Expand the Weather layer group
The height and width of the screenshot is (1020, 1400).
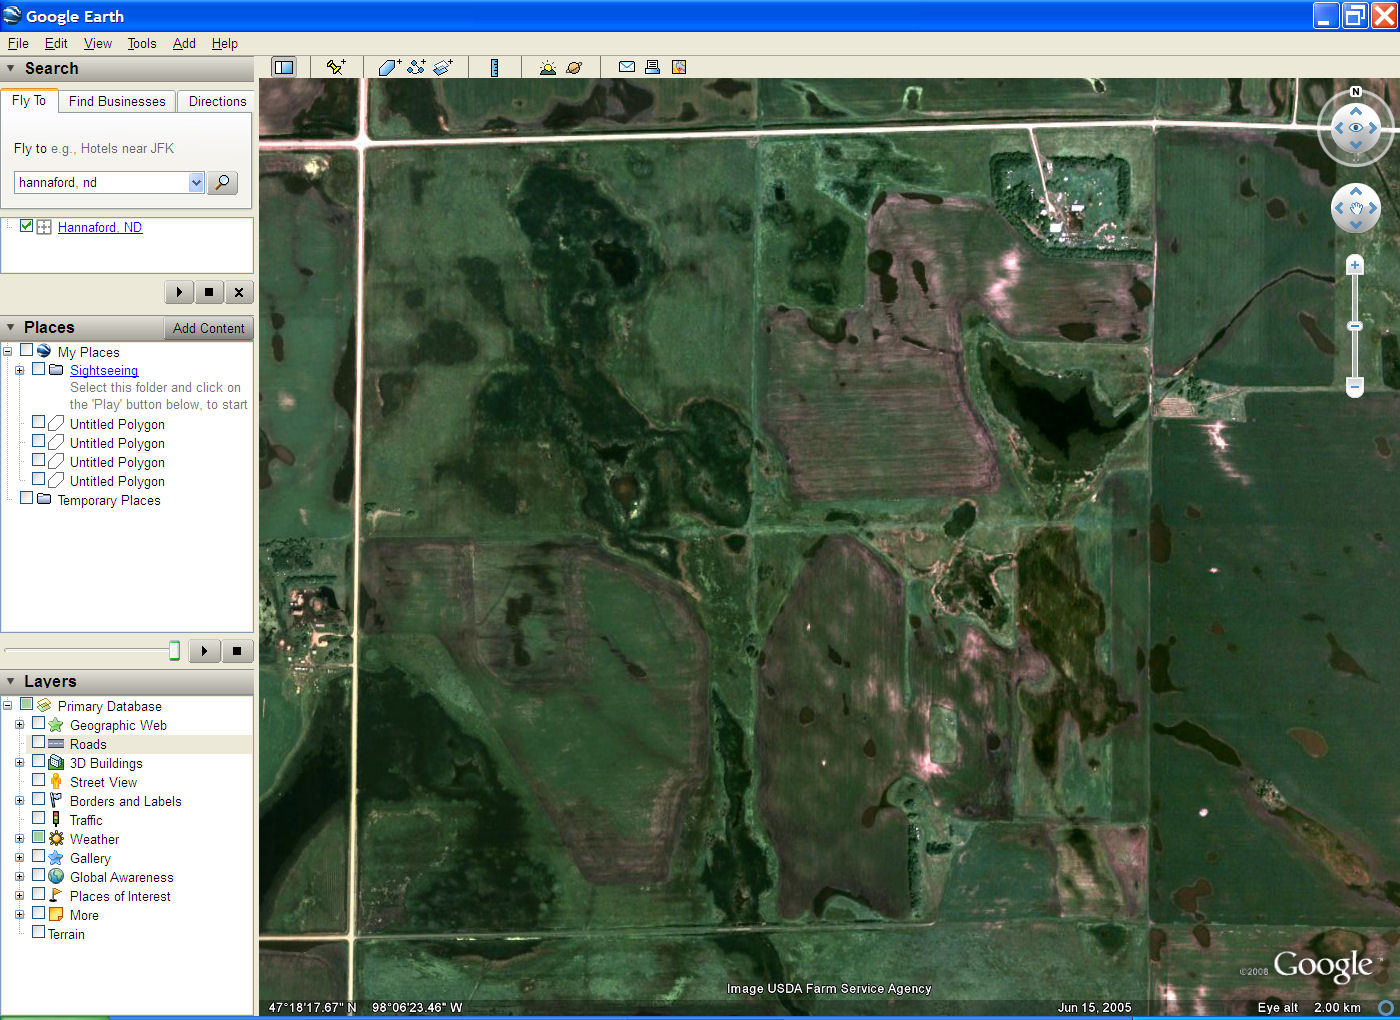(x=19, y=838)
